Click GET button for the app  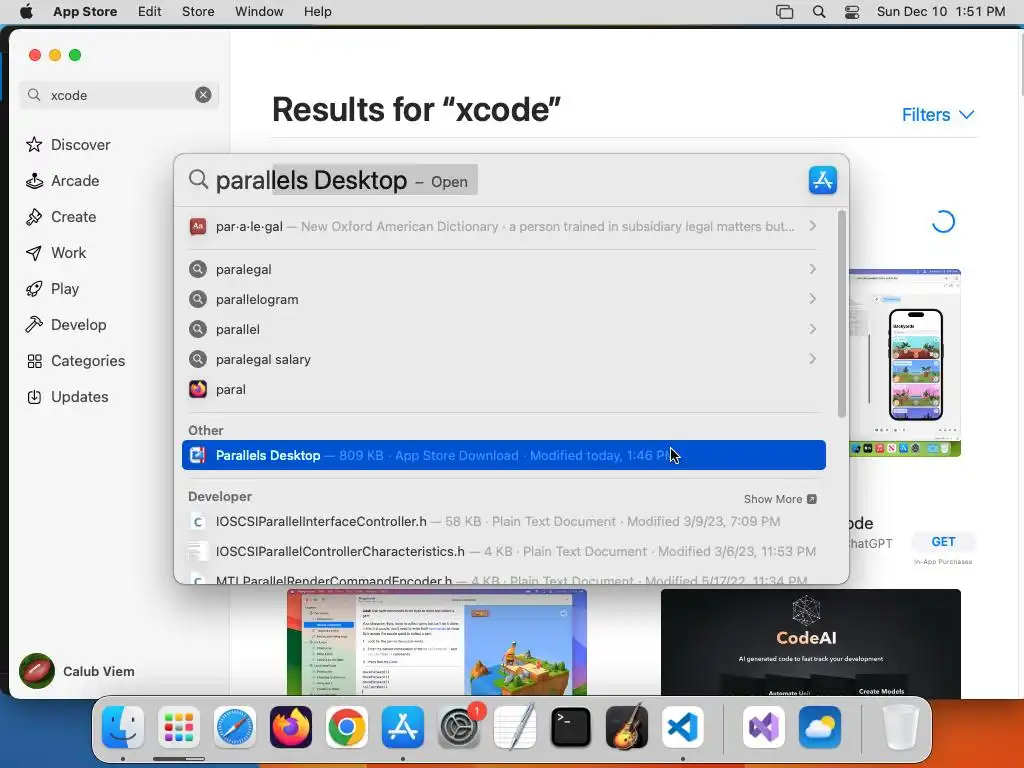tap(942, 542)
